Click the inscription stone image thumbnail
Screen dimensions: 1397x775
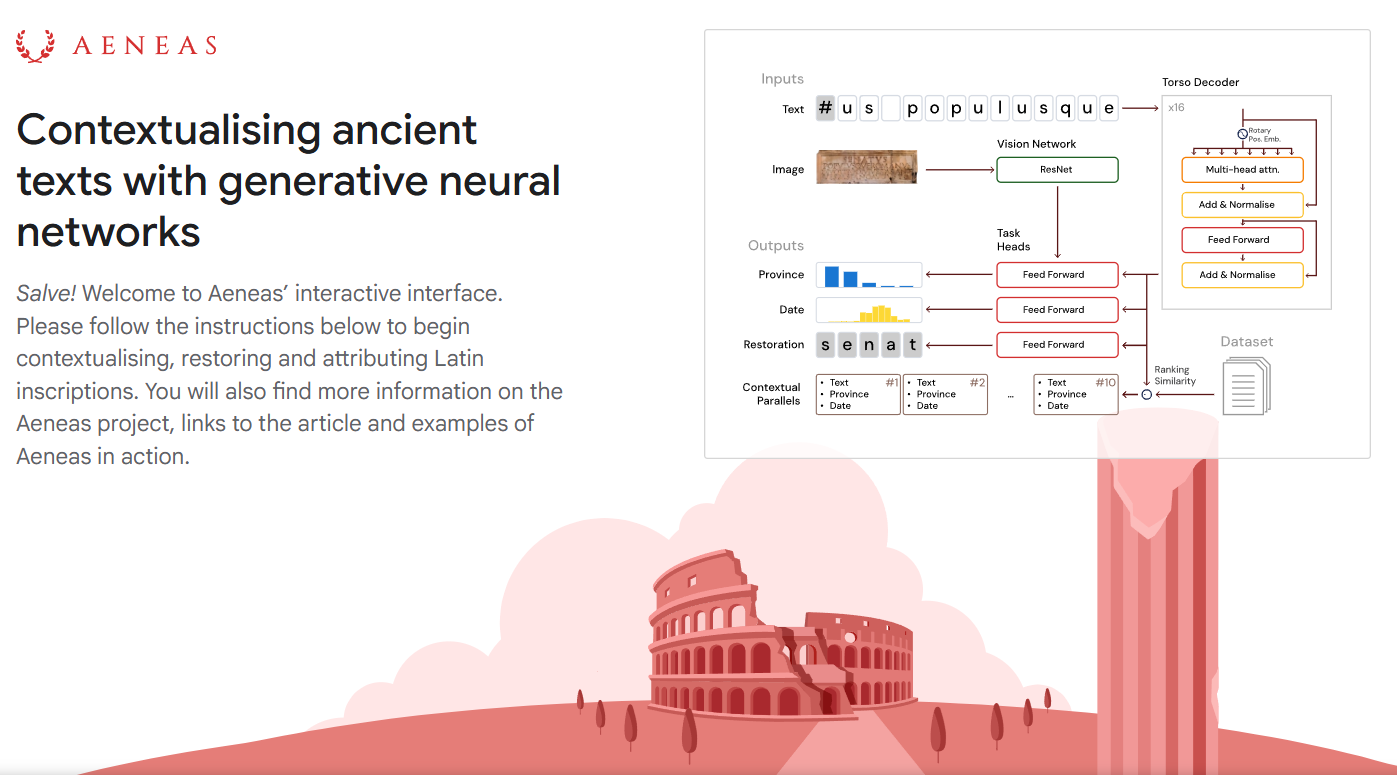pos(867,168)
